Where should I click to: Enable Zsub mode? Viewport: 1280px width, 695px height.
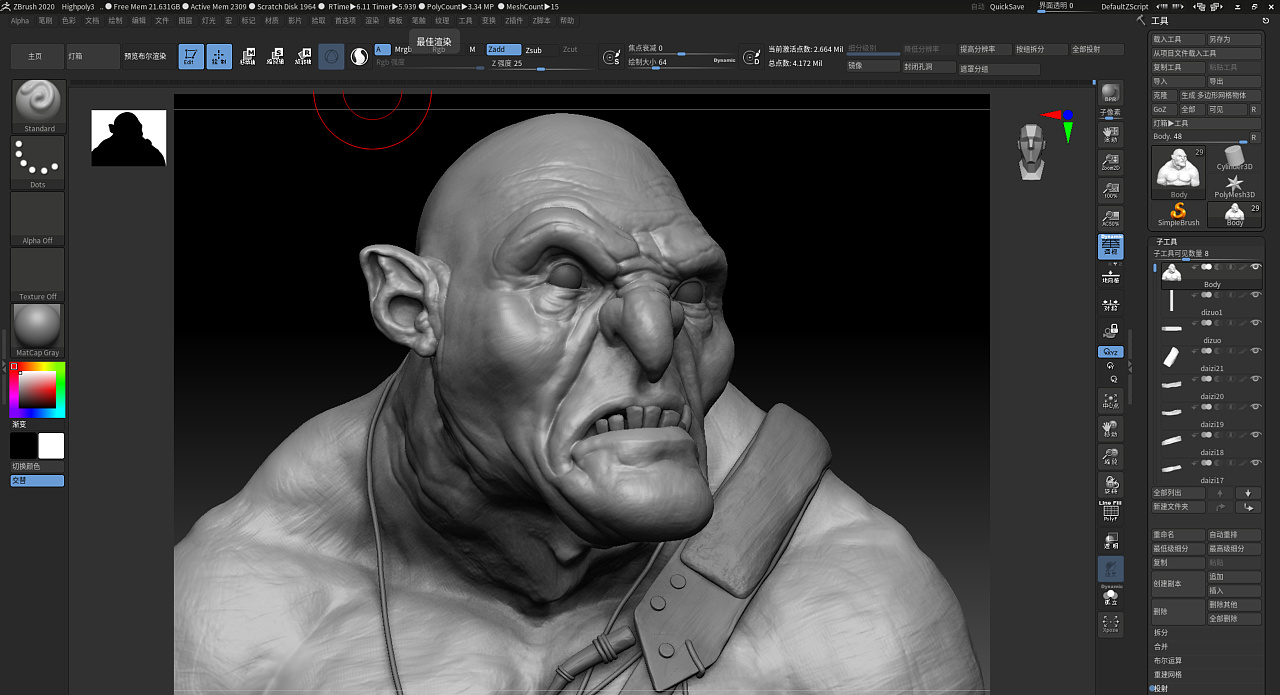point(536,49)
